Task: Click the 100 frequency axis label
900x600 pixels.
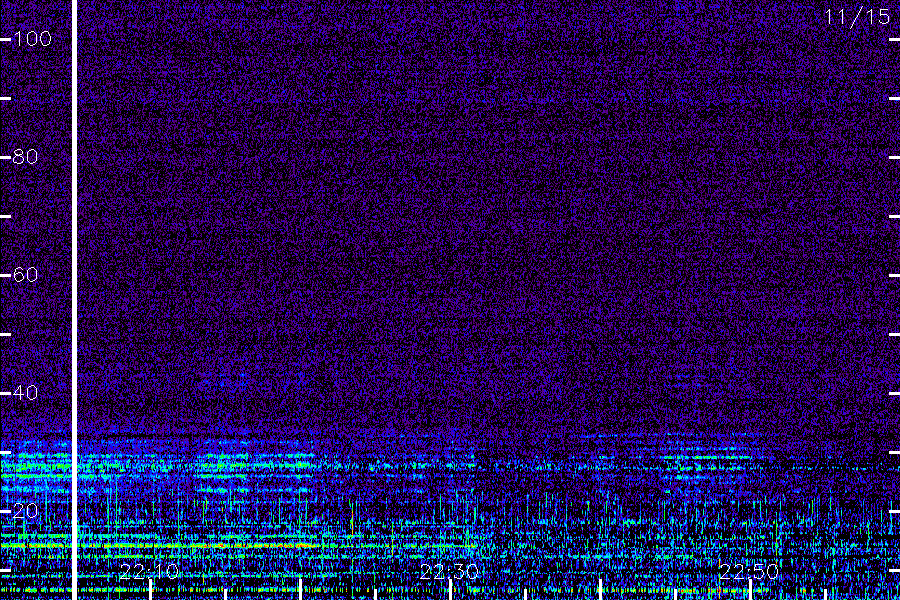Action: [x=32, y=39]
